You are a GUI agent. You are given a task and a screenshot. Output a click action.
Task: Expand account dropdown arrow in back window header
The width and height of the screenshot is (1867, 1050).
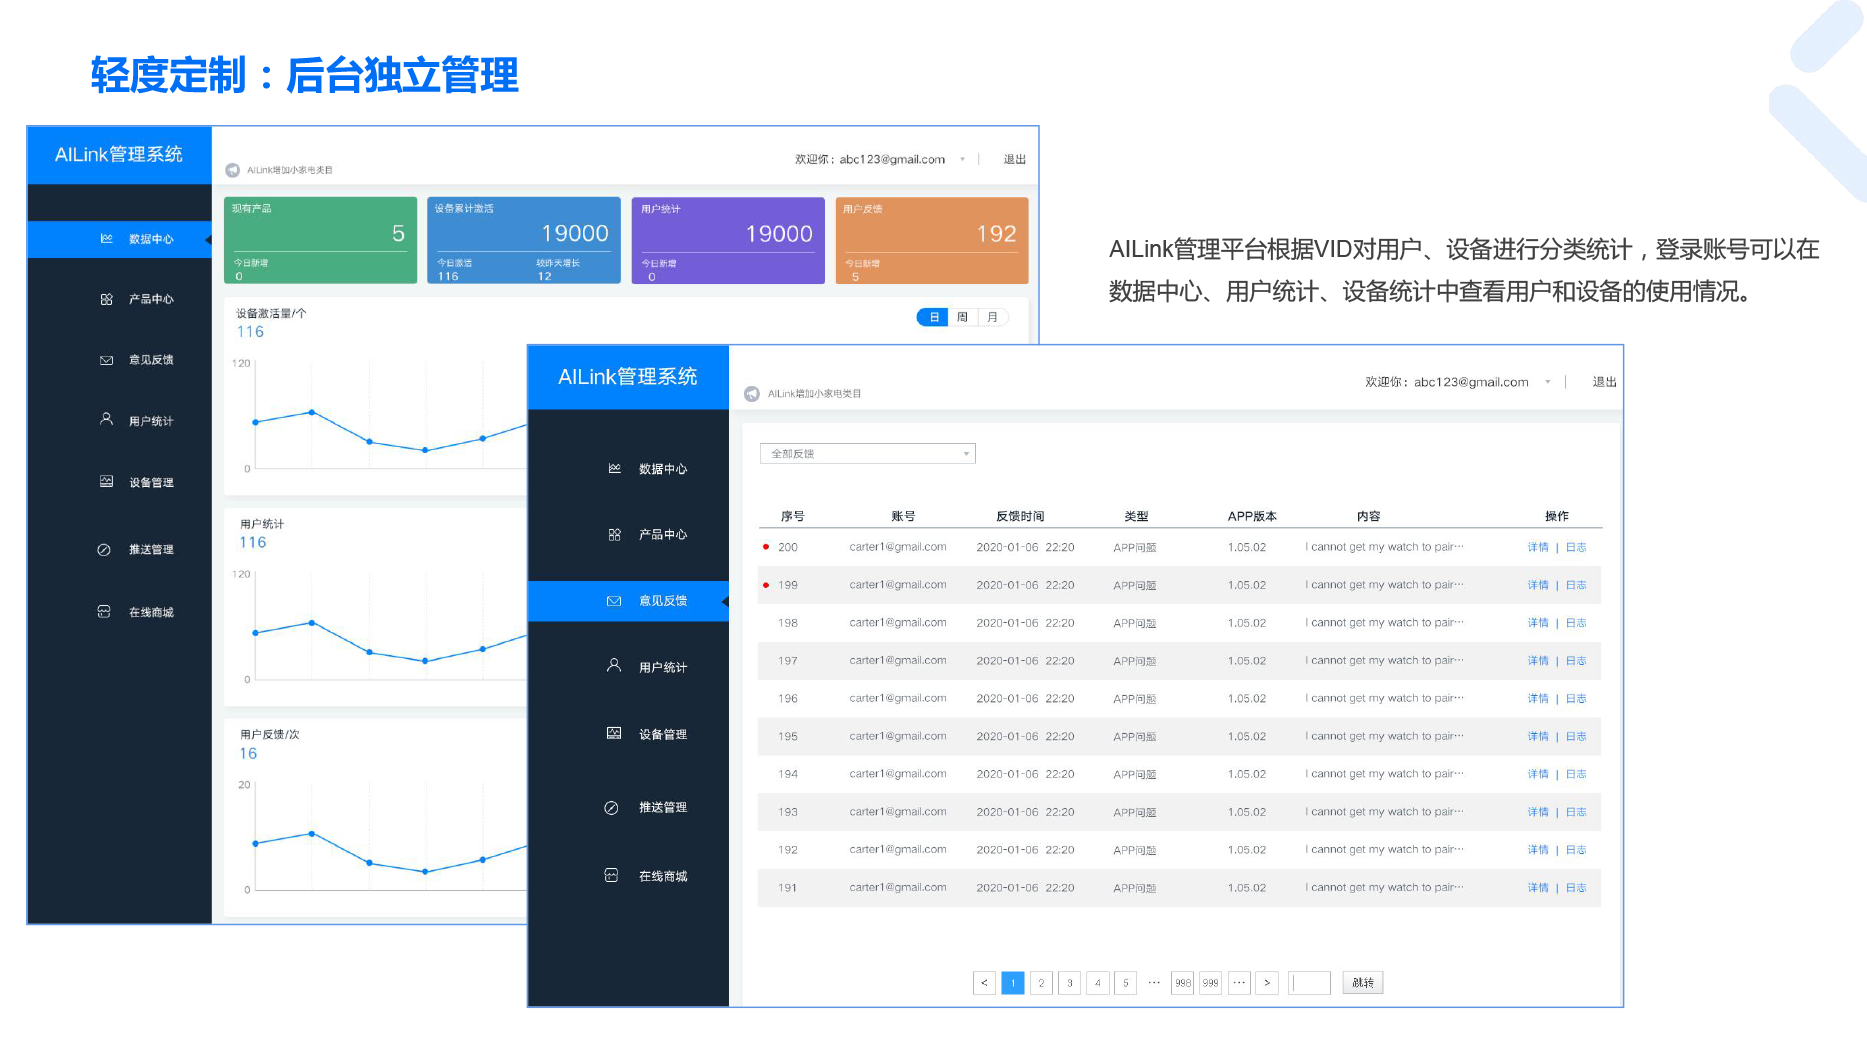962,159
